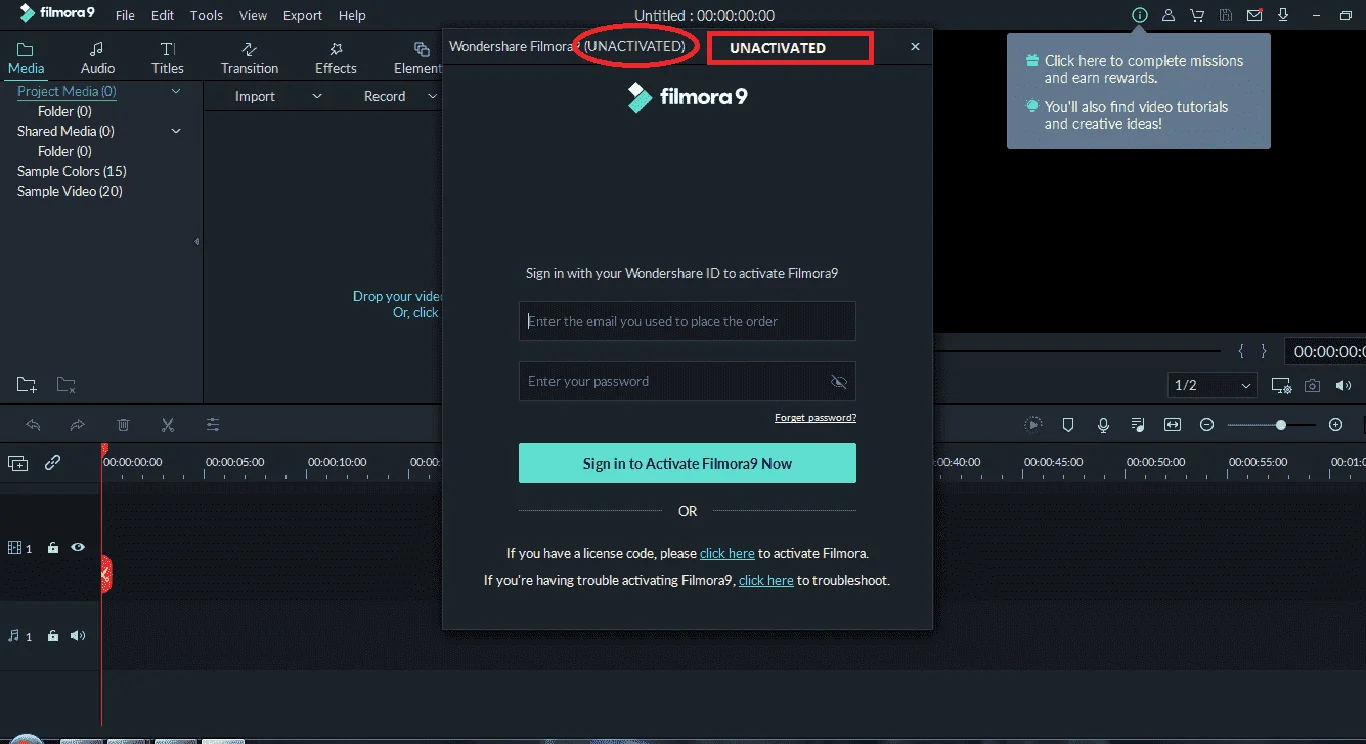Click into the password input field
Image resolution: width=1366 pixels, height=744 pixels.
[687, 381]
